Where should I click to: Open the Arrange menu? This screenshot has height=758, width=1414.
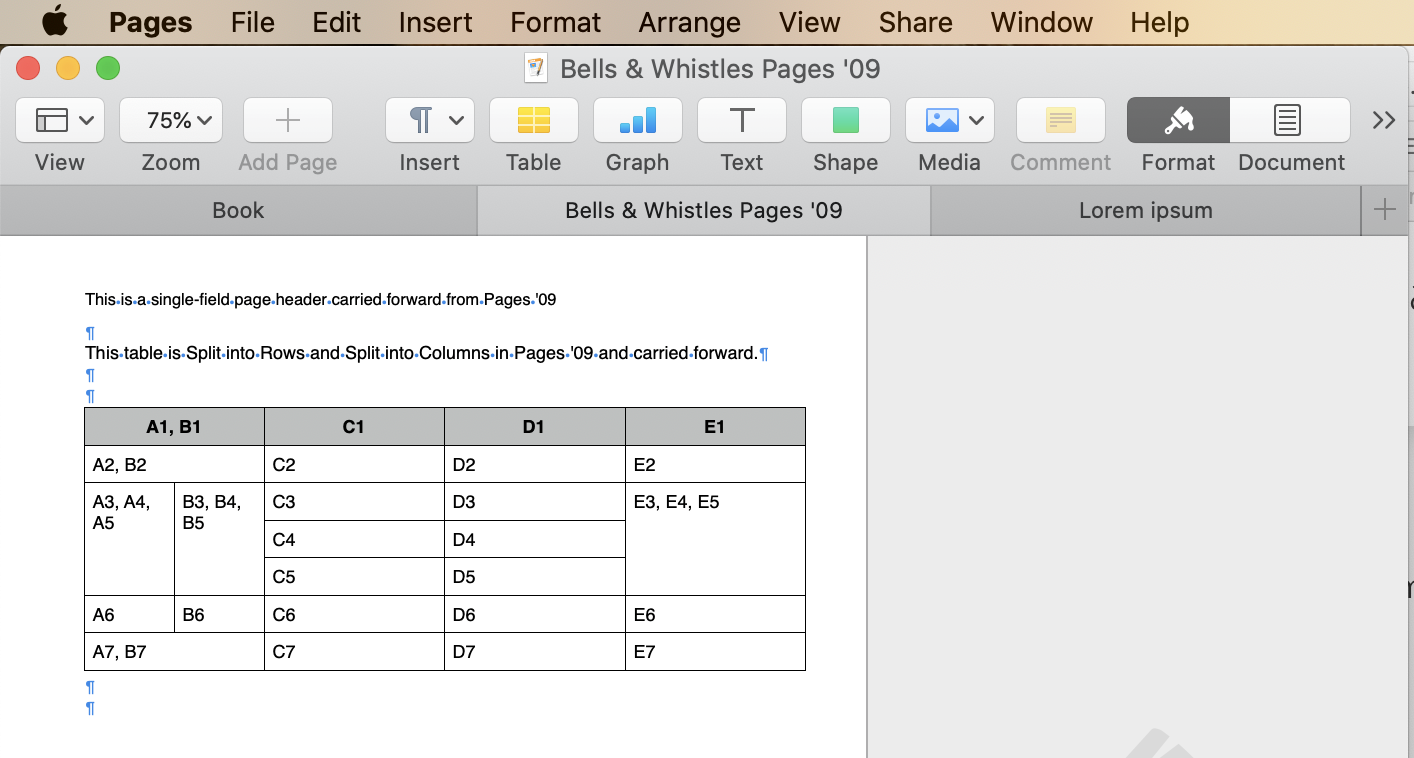(x=690, y=22)
